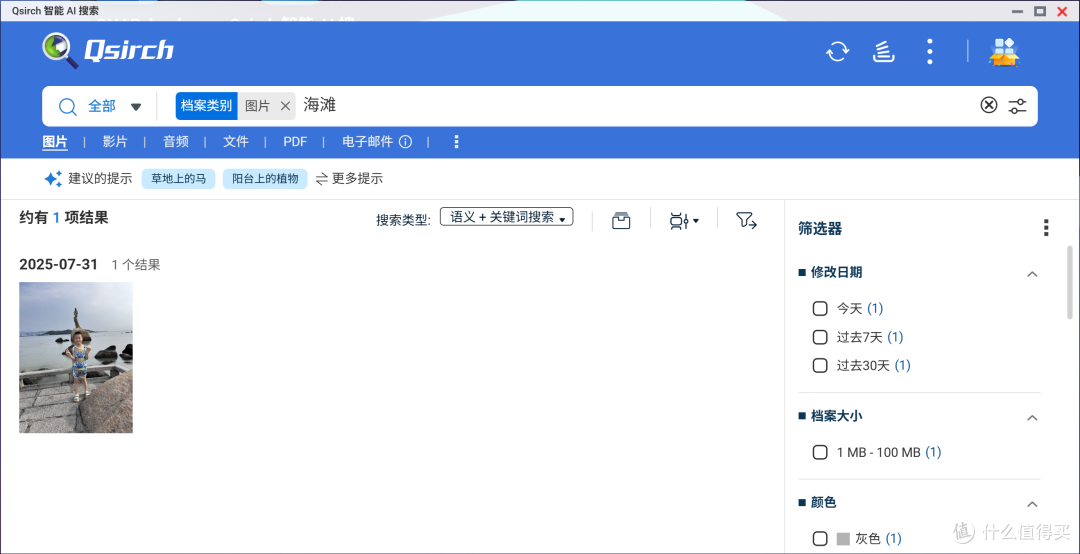Open the view settings dropdown icon
This screenshot has height=554, width=1080.
(684, 220)
